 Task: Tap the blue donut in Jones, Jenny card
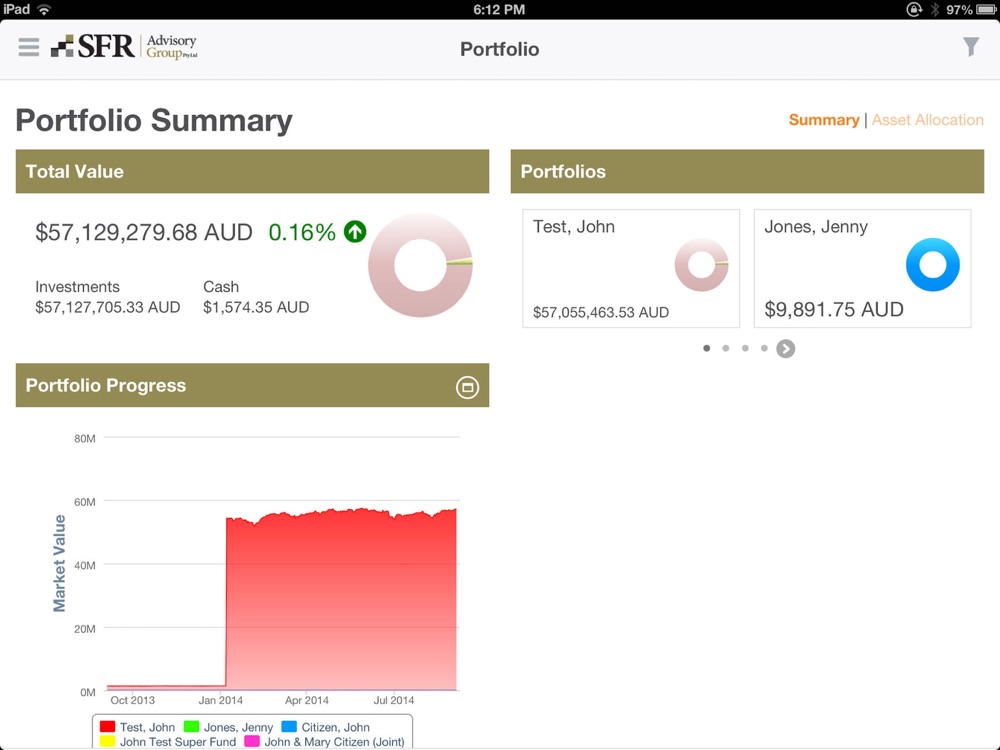[932, 265]
